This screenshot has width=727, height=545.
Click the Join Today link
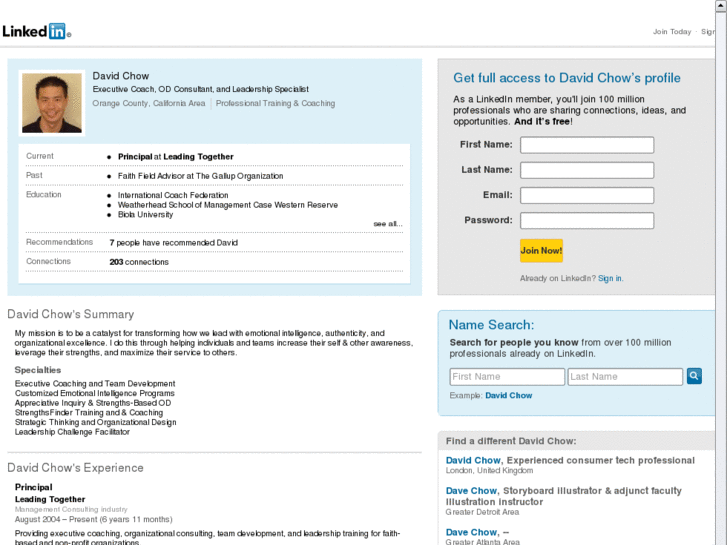[x=672, y=32]
